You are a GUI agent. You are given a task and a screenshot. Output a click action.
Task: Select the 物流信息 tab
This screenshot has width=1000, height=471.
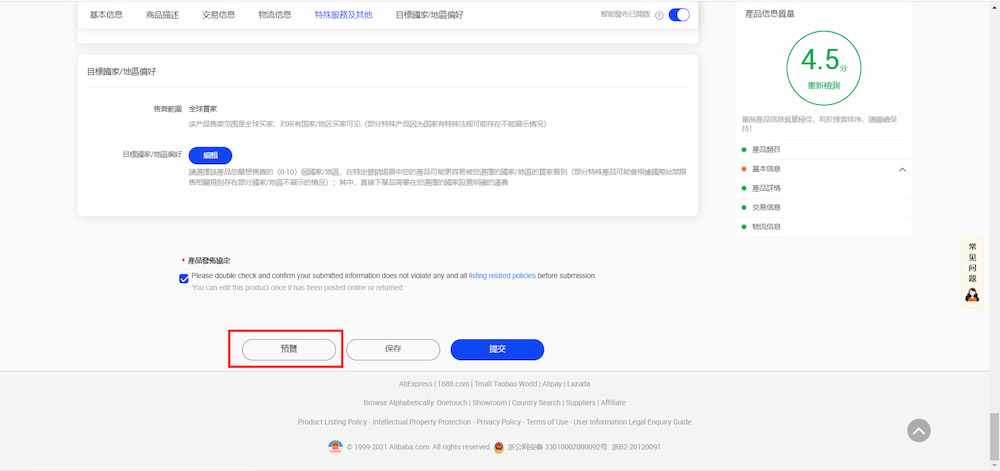[x=275, y=15]
